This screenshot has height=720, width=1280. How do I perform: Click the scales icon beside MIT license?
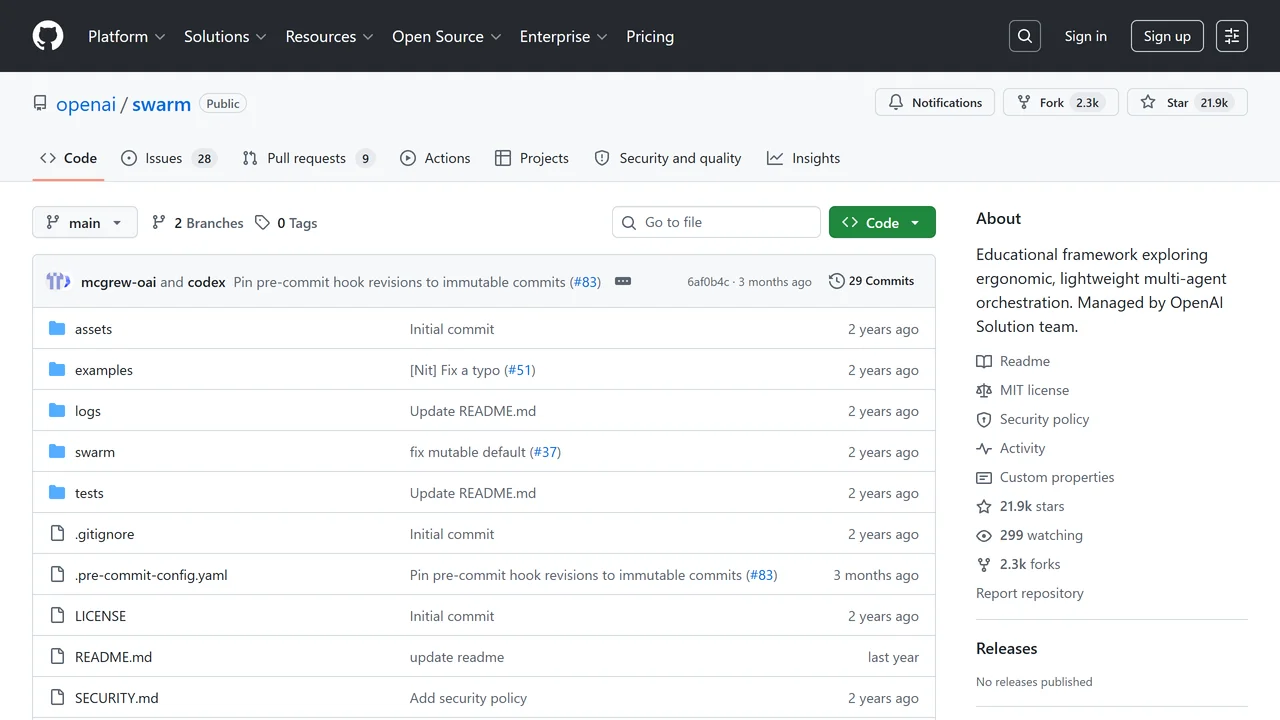pos(984,390)
